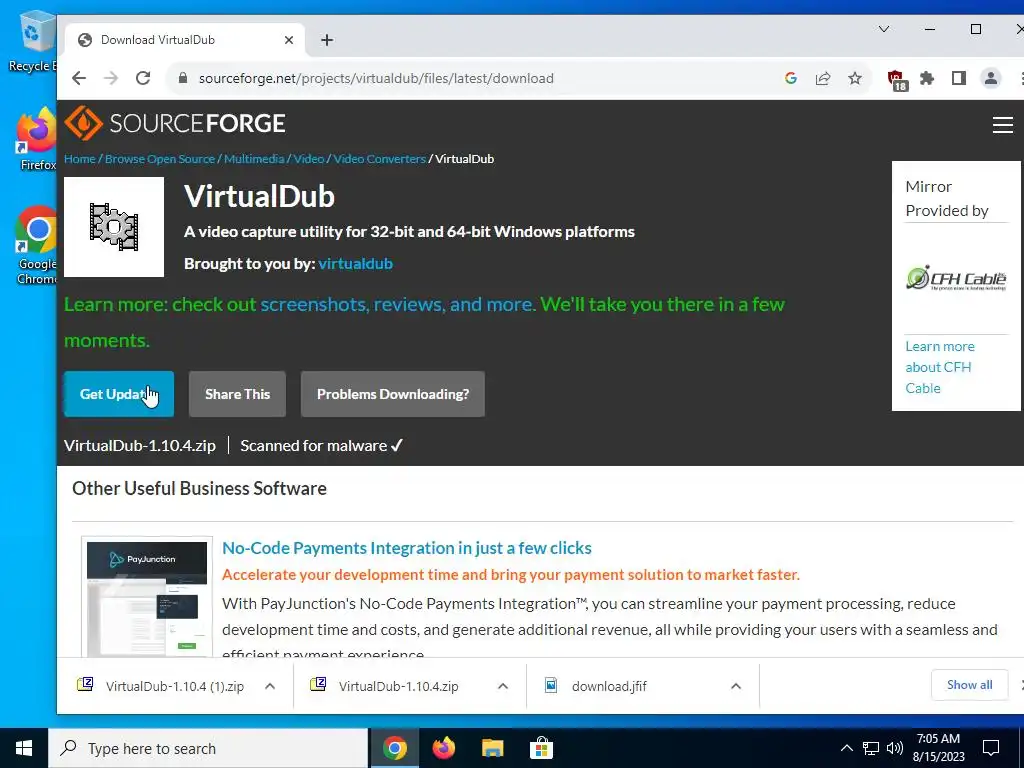Click screenshots, reviews, and more link
The image size is (1024, 768).
point(398,304)
